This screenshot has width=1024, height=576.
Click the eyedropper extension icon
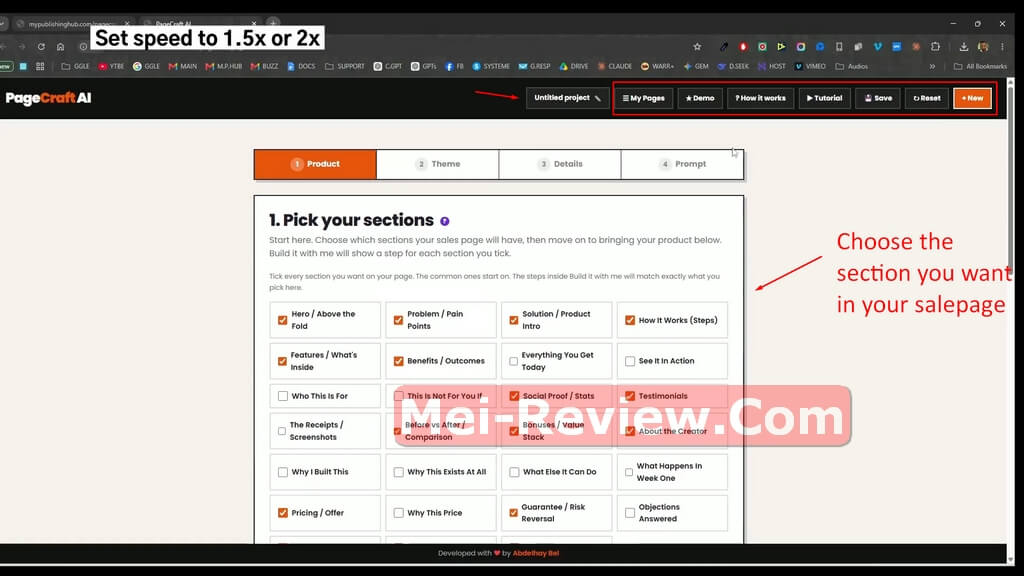click(724, 47)
